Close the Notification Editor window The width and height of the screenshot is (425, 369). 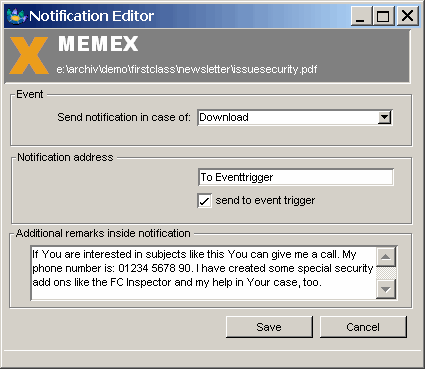(x=407, y=16)
